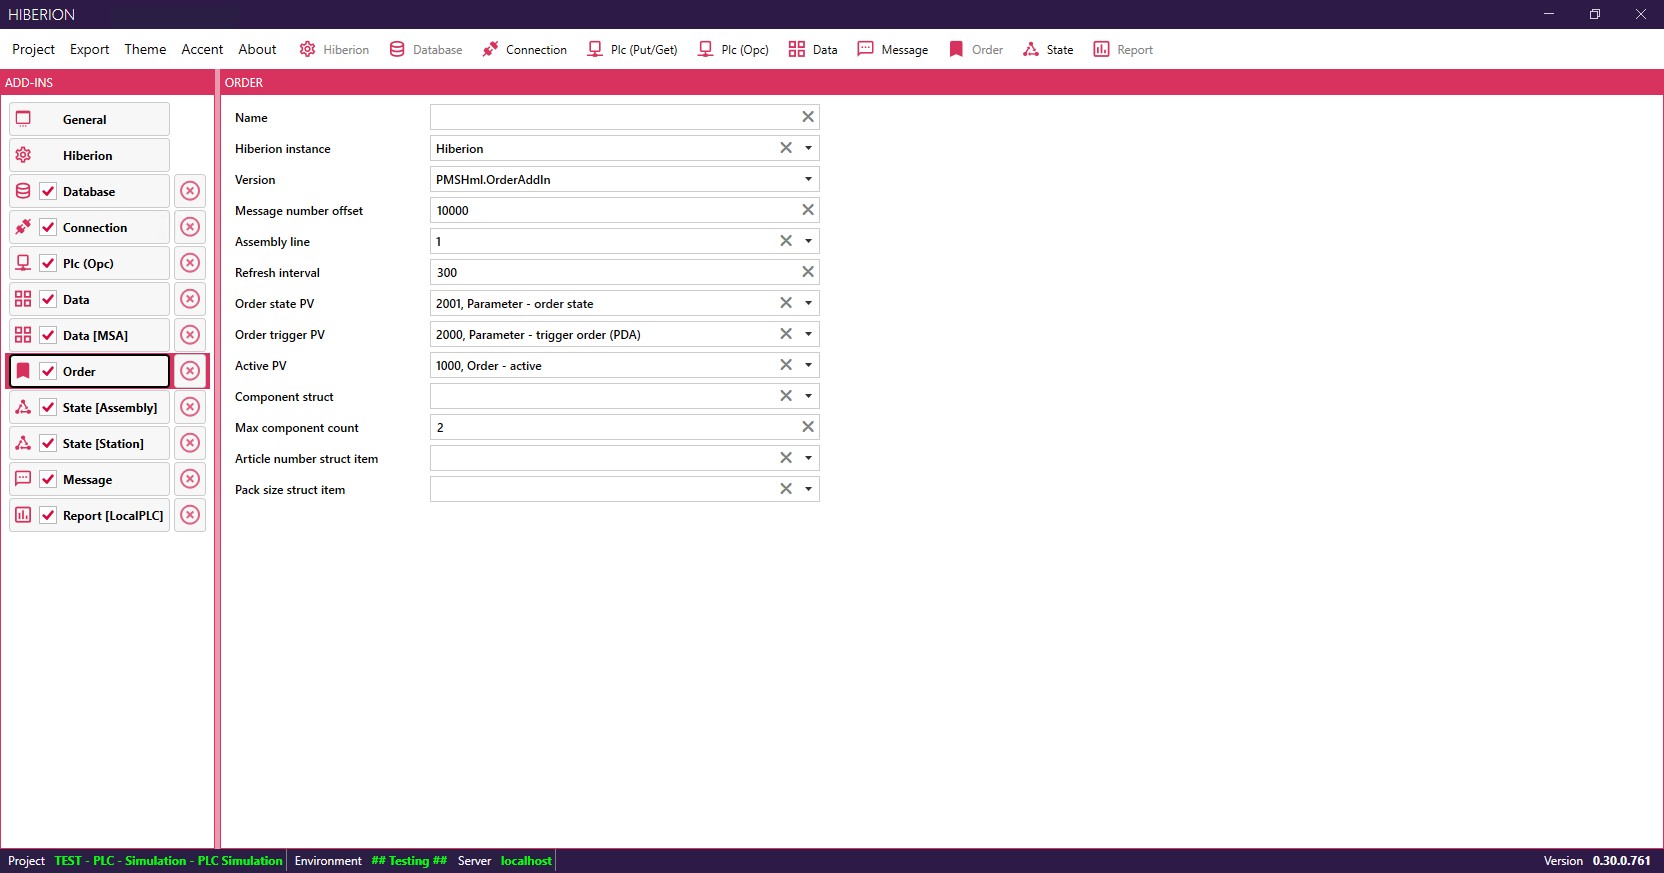1664x873 pixels.
Task: Clear the Name field with its X
Action: [x=808, y=117]
